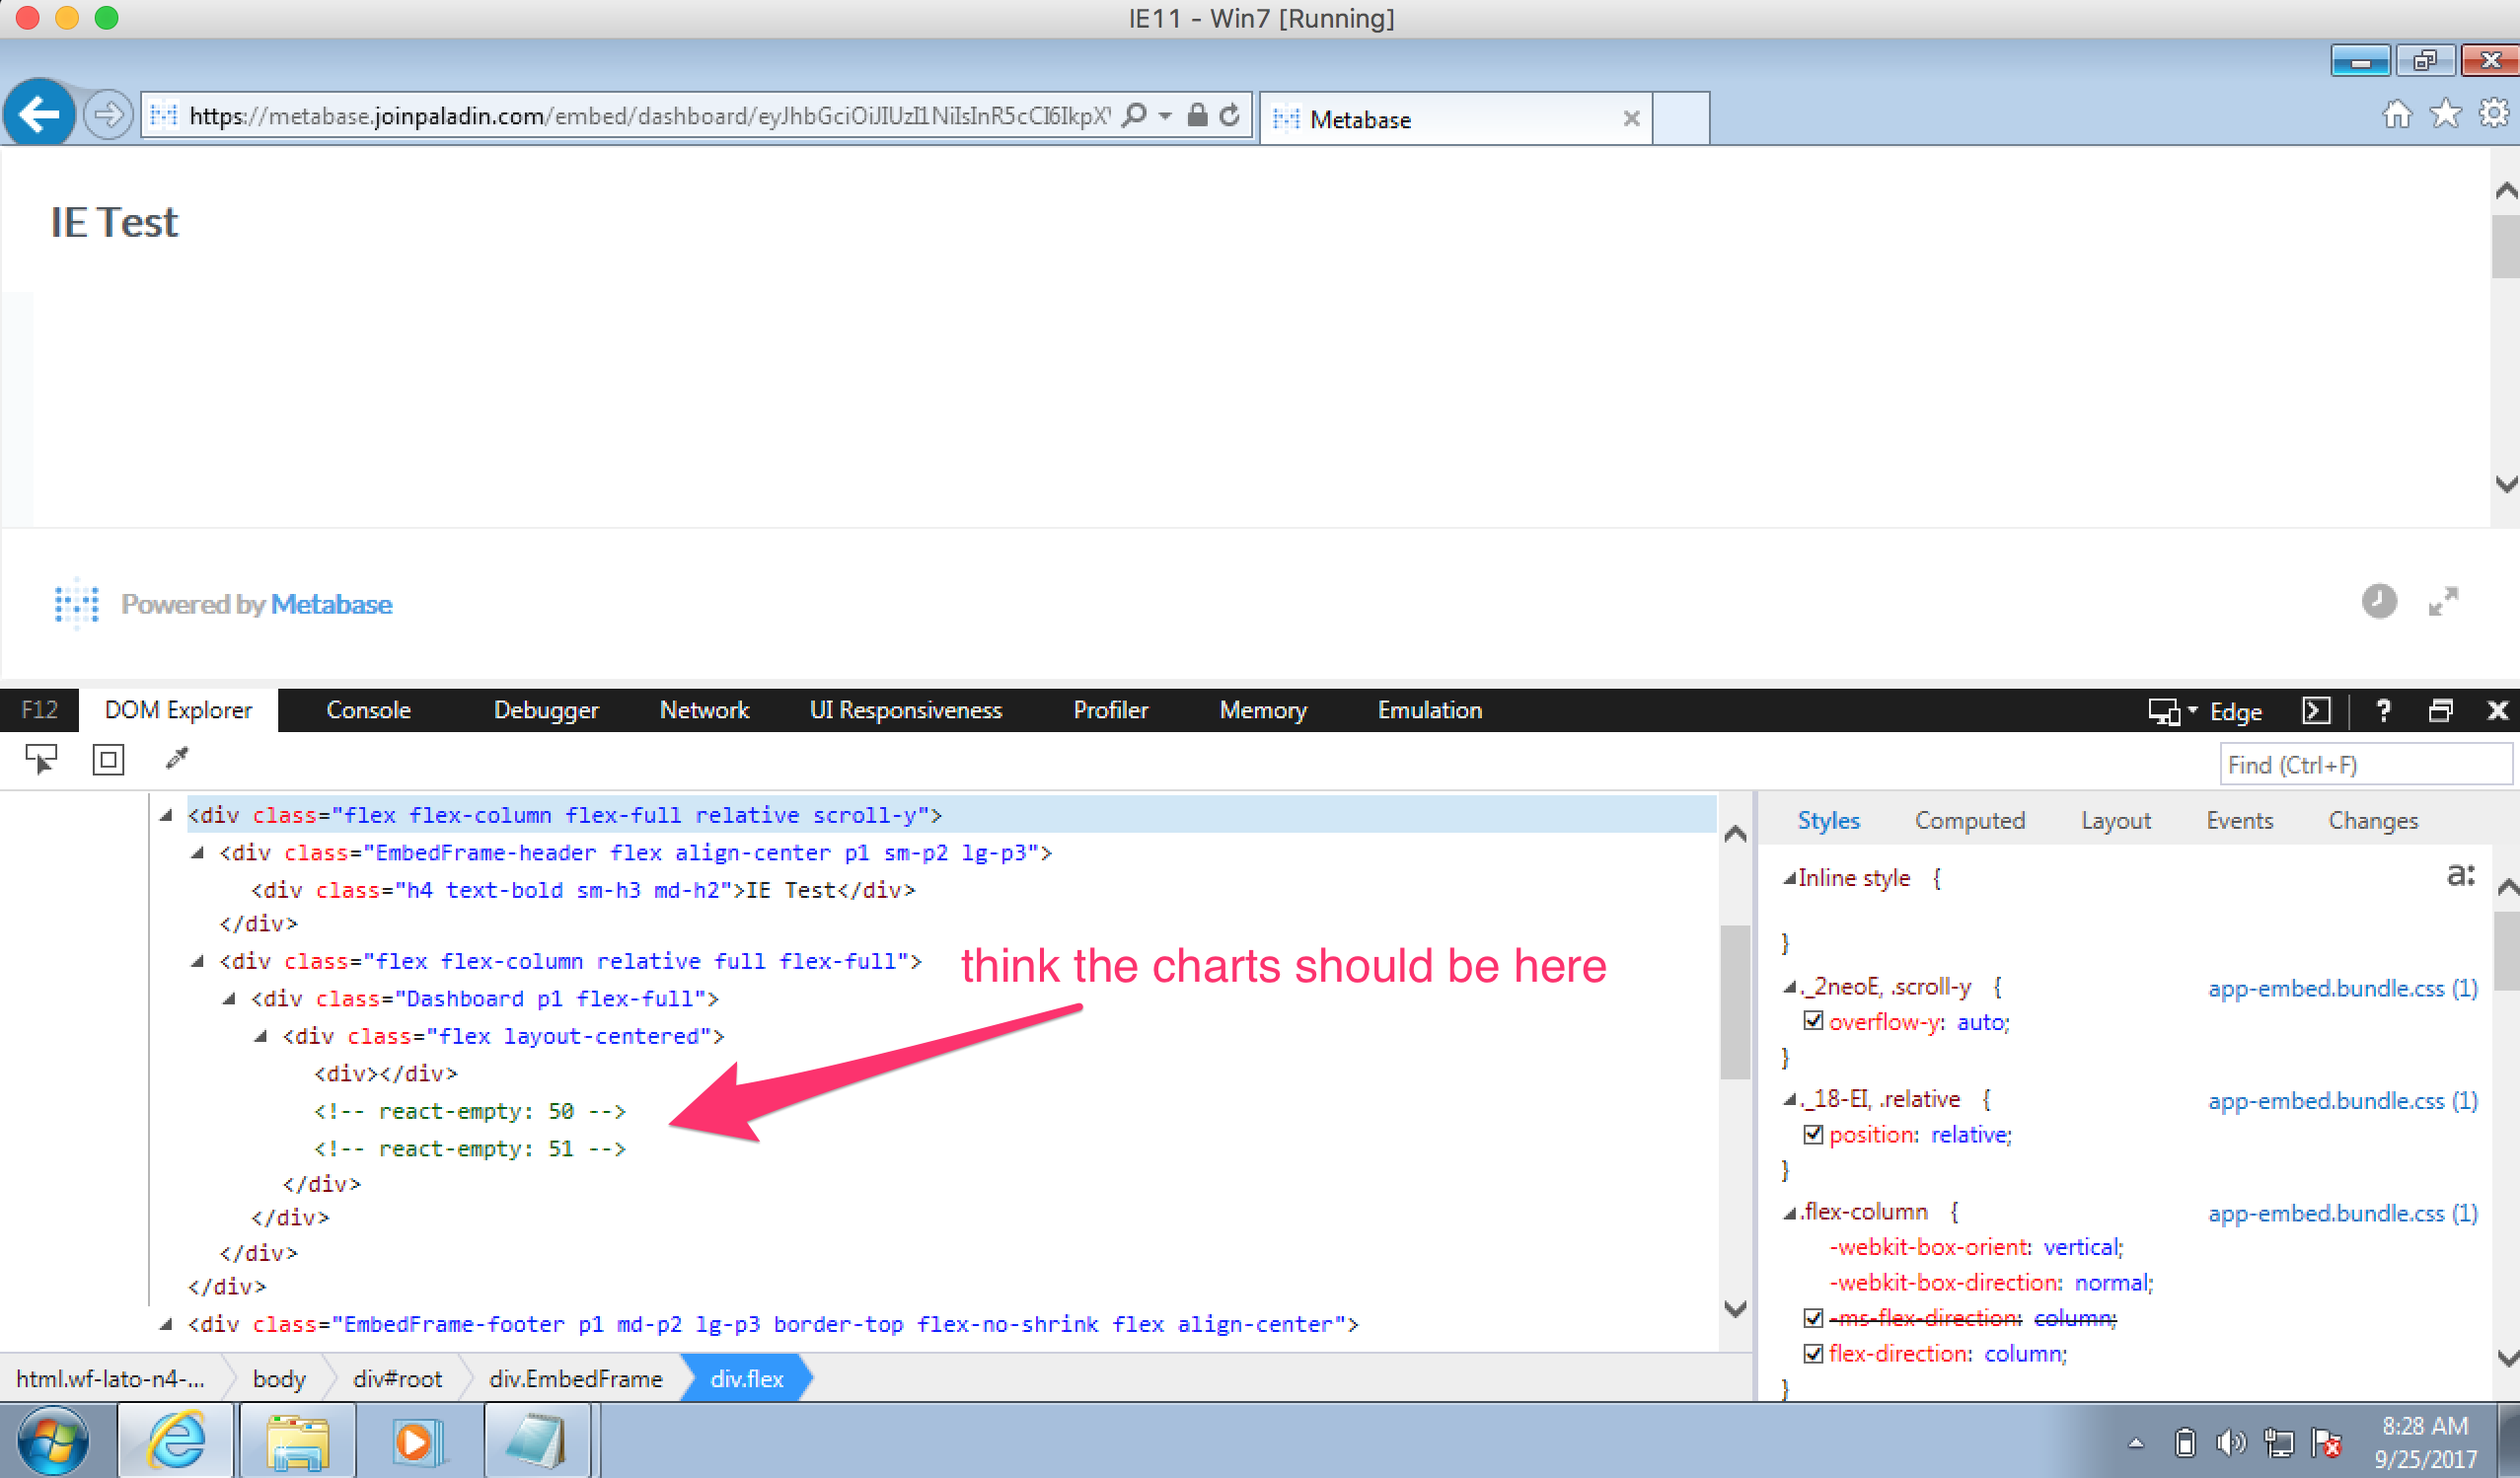Unpin DevTools into a separate window
The image size is (2520, 1478).
2442,711
